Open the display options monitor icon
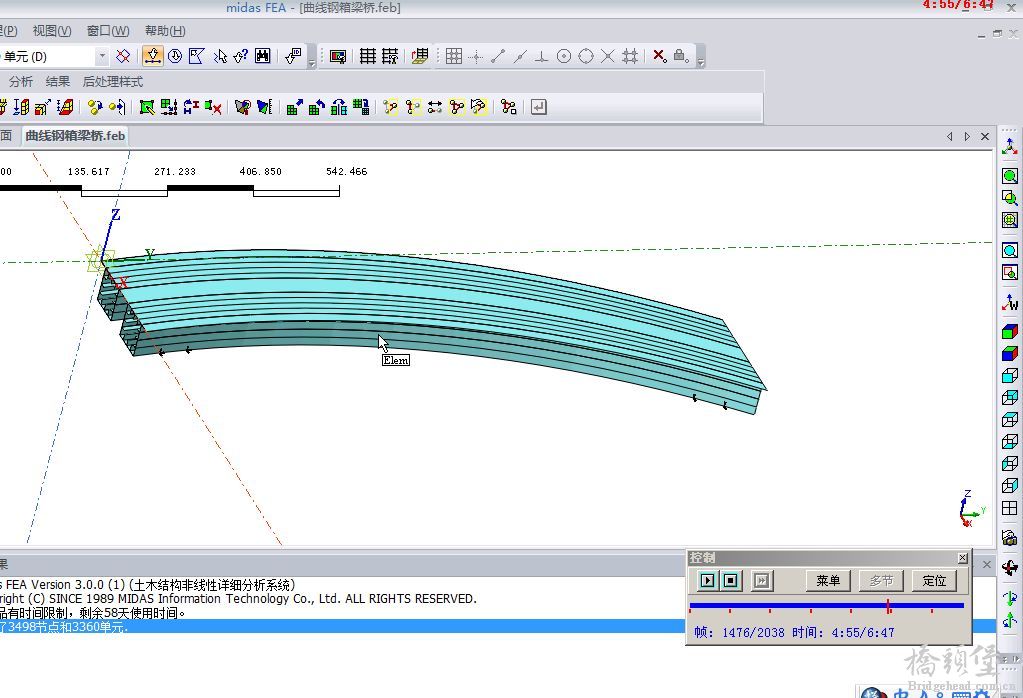Screen dimensions: 1023x698 (x=337, y=57)
